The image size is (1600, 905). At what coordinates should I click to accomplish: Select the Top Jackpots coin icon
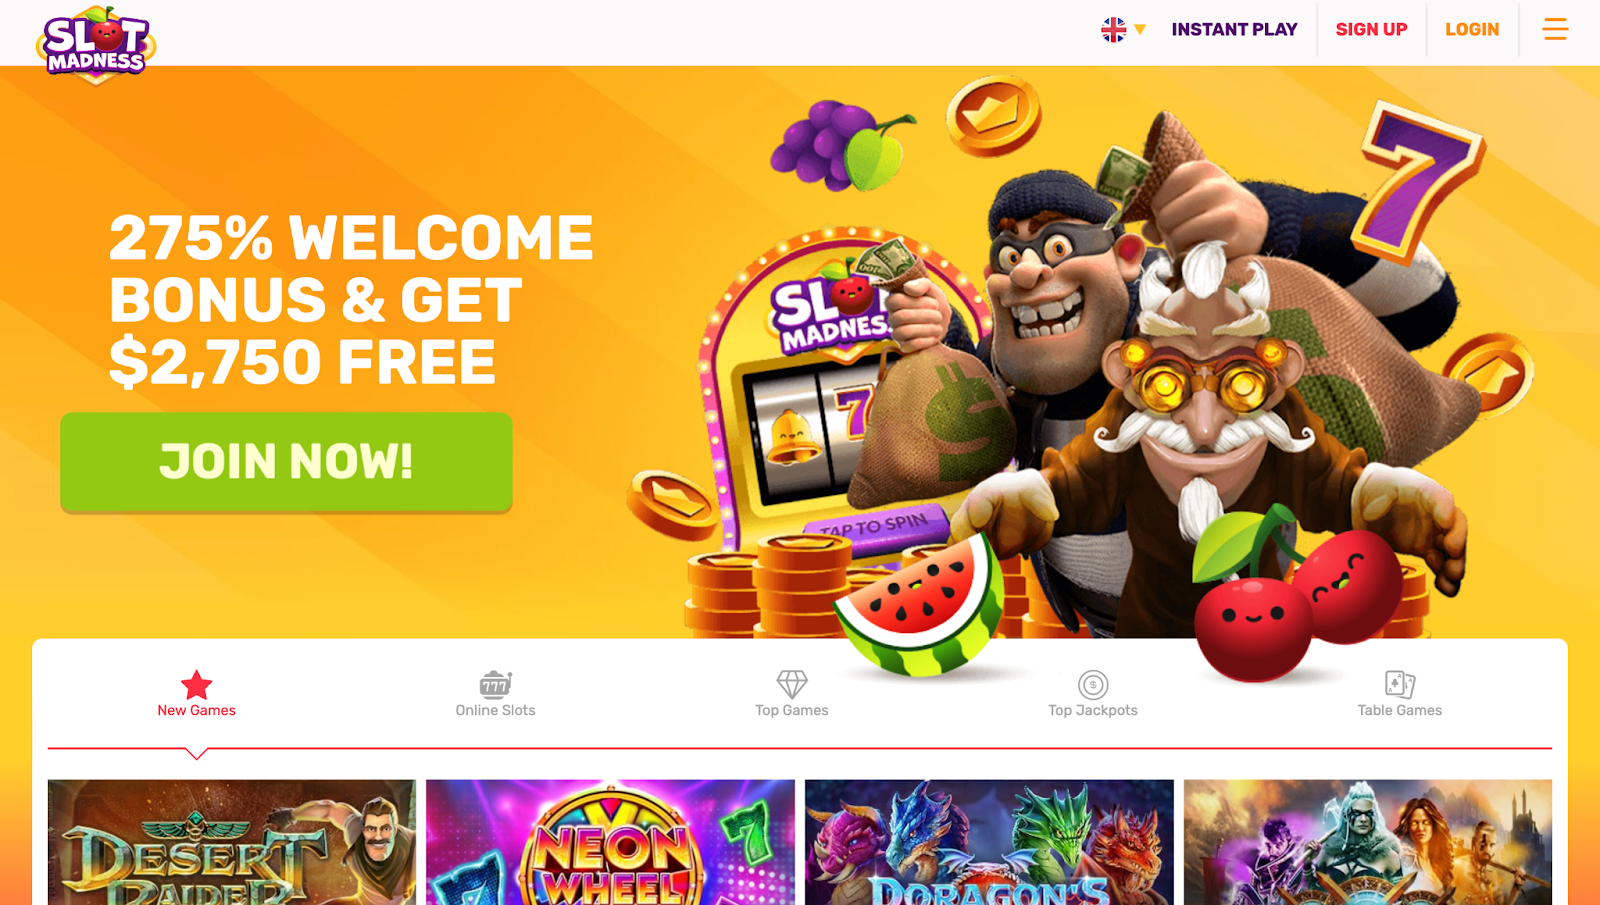click(1093, 685)
